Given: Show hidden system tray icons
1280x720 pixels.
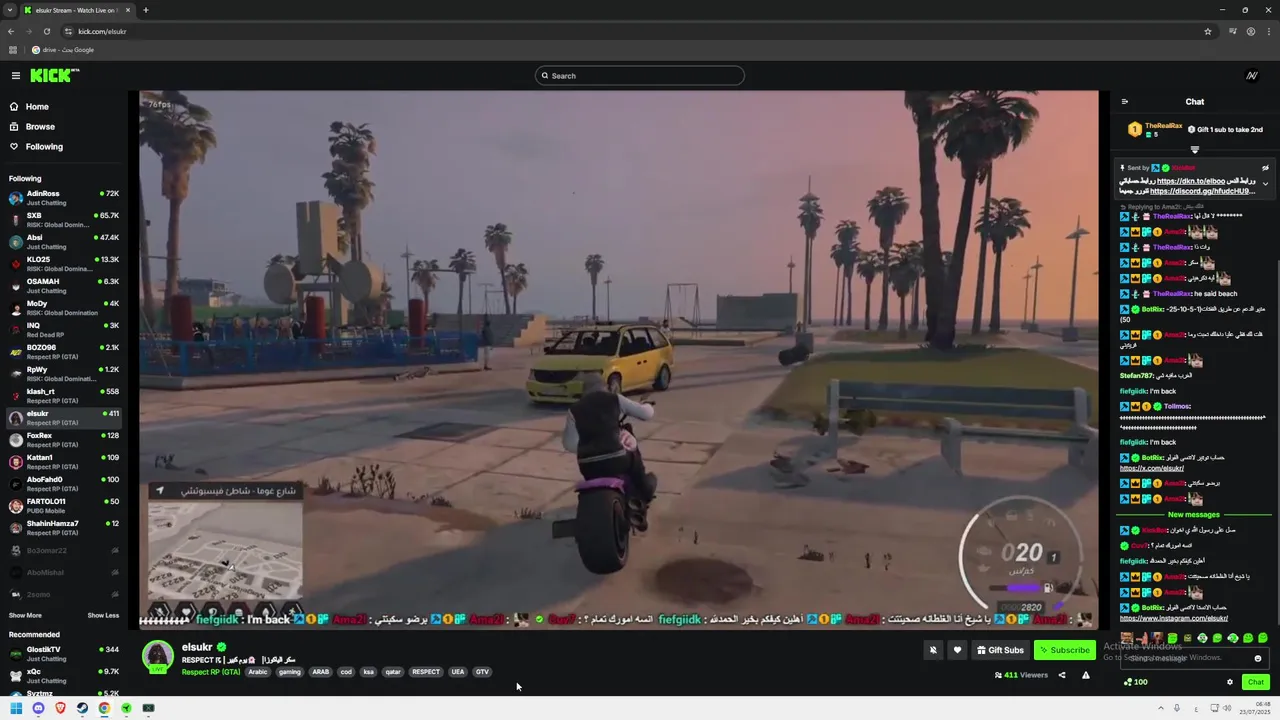Looking at the screenshot, I should click(x=1161, y=708).
